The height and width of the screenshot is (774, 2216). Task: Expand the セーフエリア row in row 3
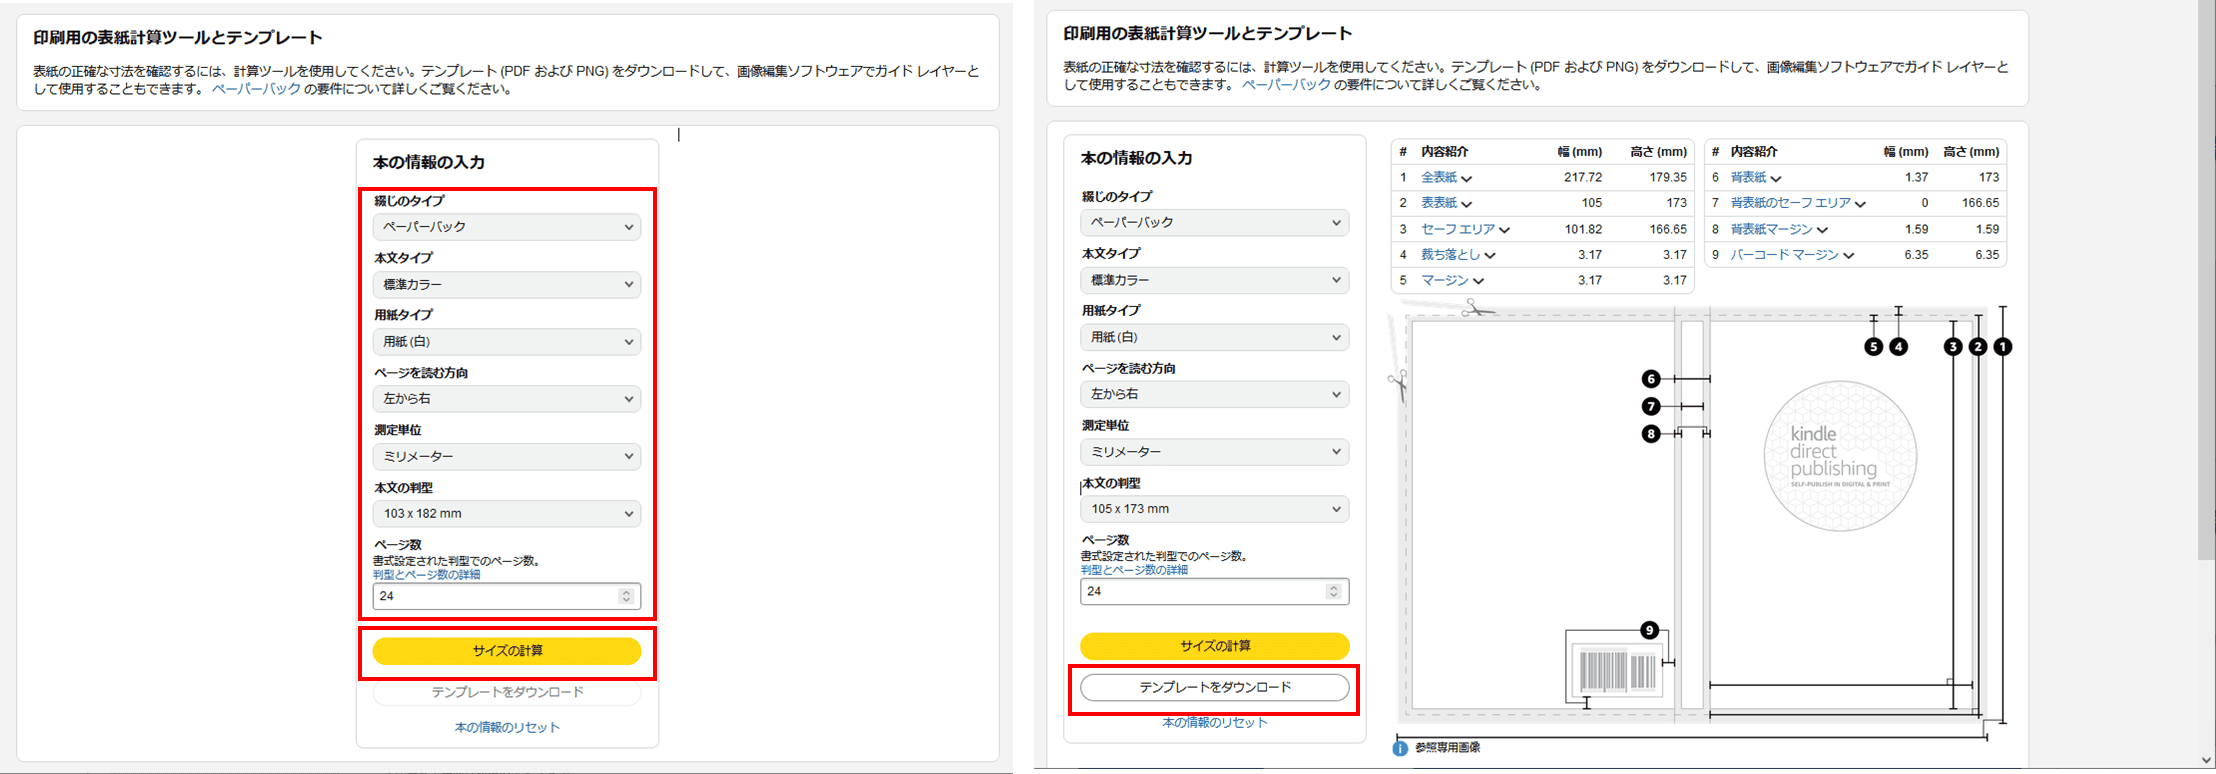(1465, 230)
